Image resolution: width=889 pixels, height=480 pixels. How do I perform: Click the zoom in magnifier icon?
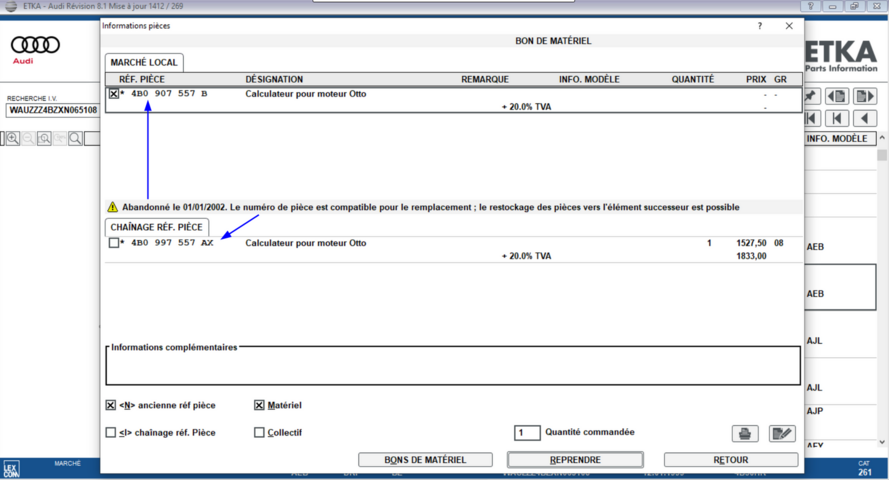(13, 138)
